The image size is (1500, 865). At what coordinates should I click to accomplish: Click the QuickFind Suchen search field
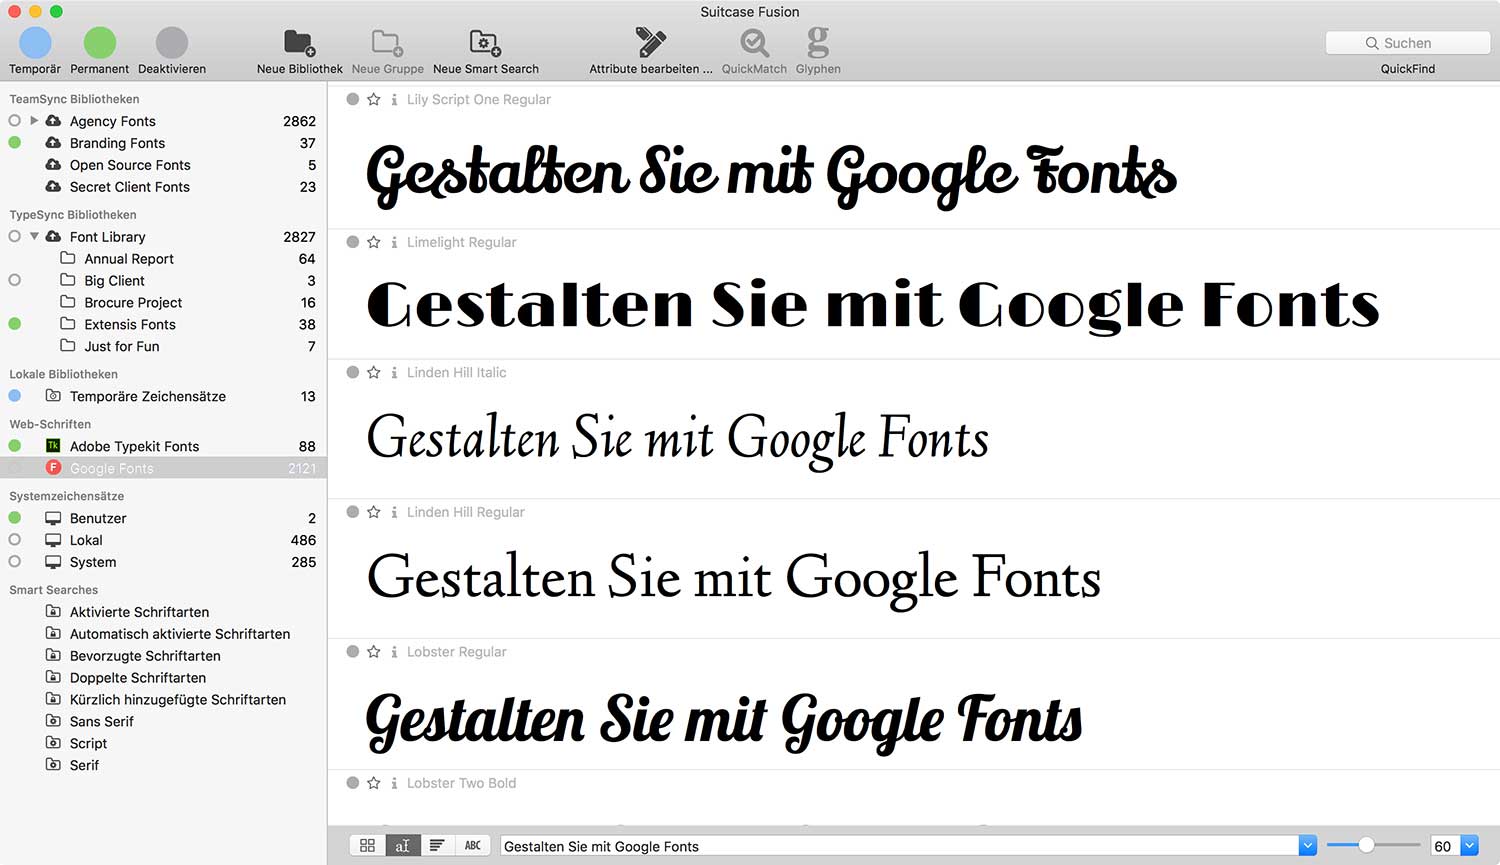tap(1408, 43)
